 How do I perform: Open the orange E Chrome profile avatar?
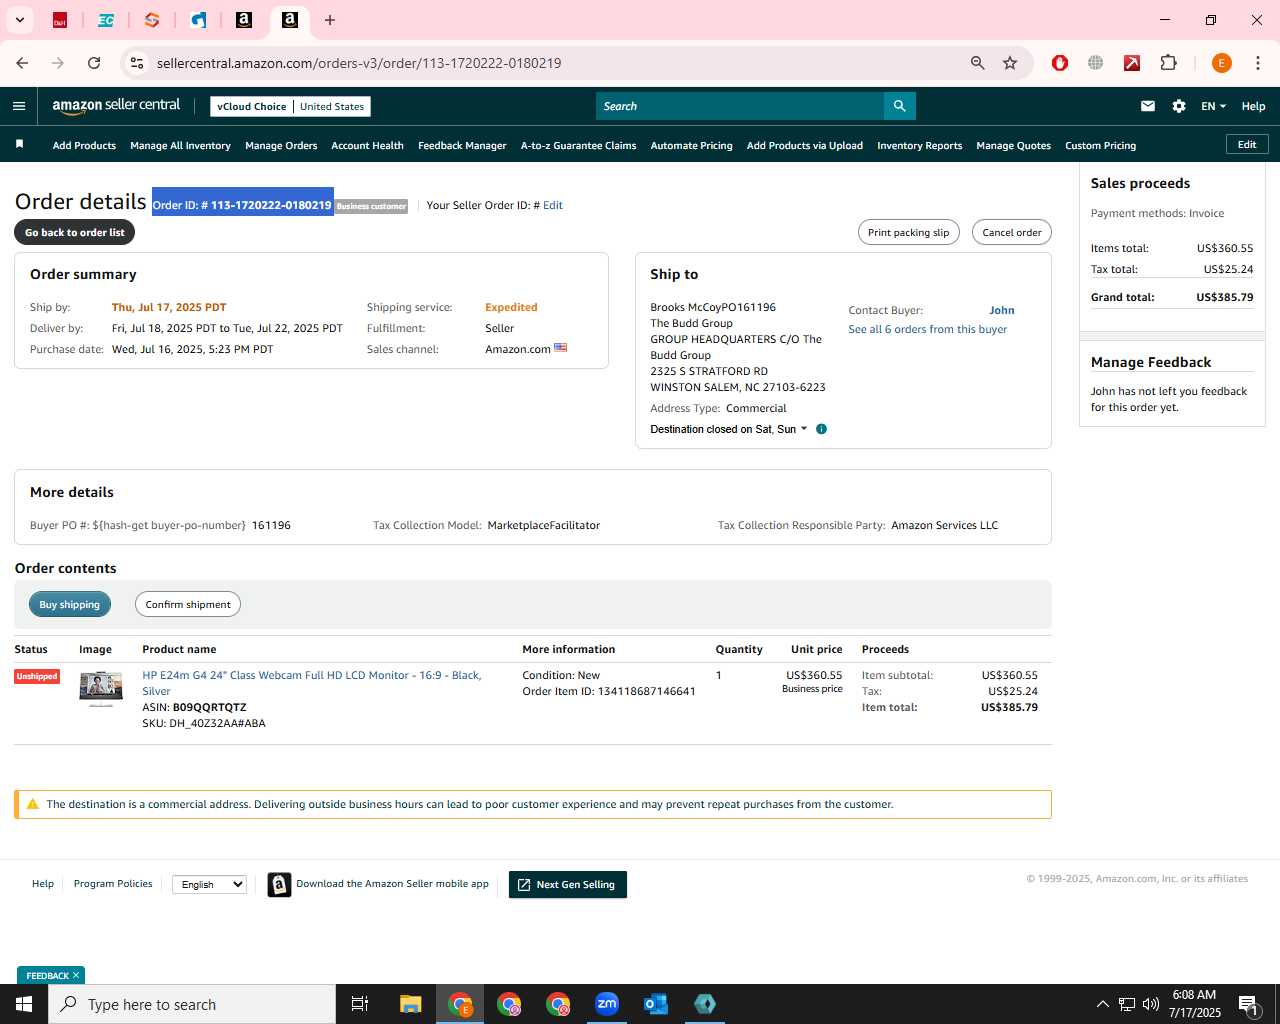click(x=1221, y=63)
